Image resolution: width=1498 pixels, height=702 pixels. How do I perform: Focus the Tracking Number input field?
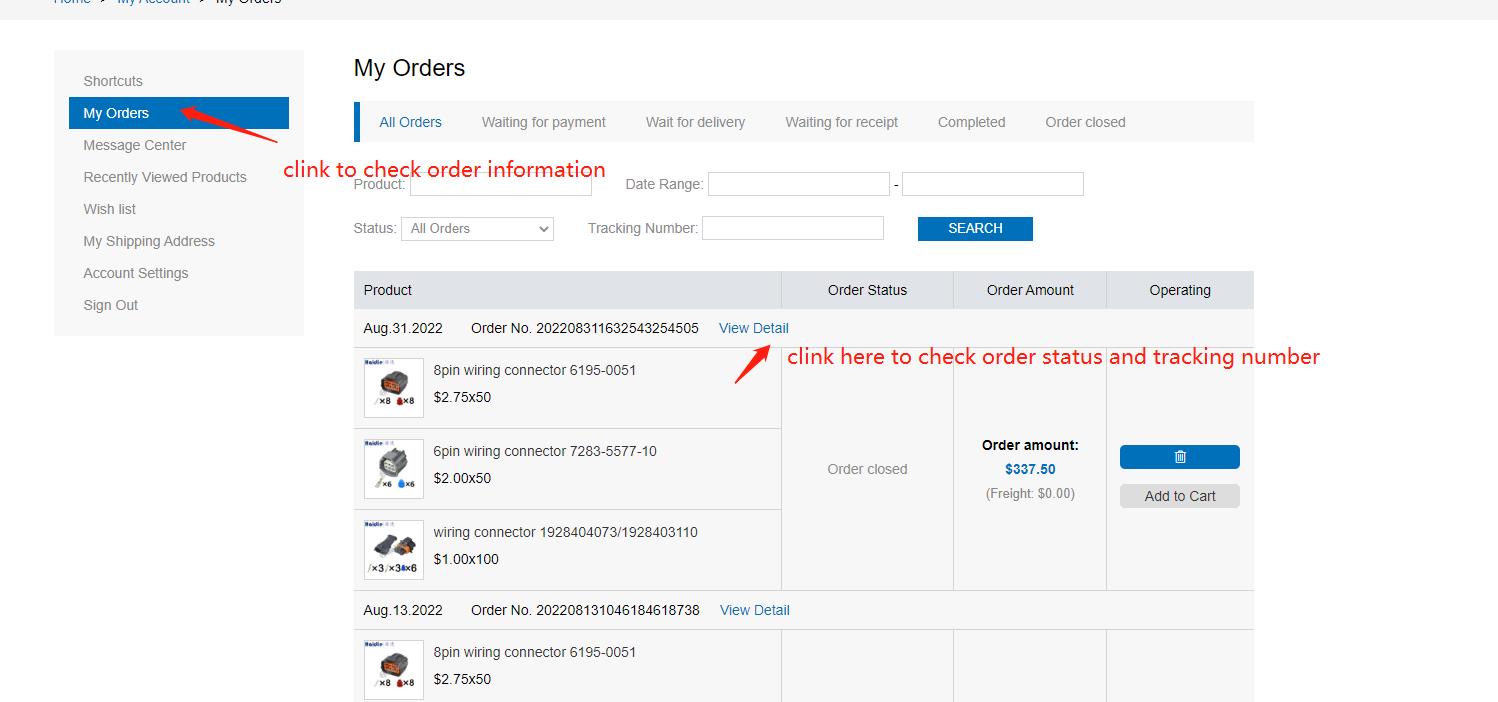(x=792, y=228)
